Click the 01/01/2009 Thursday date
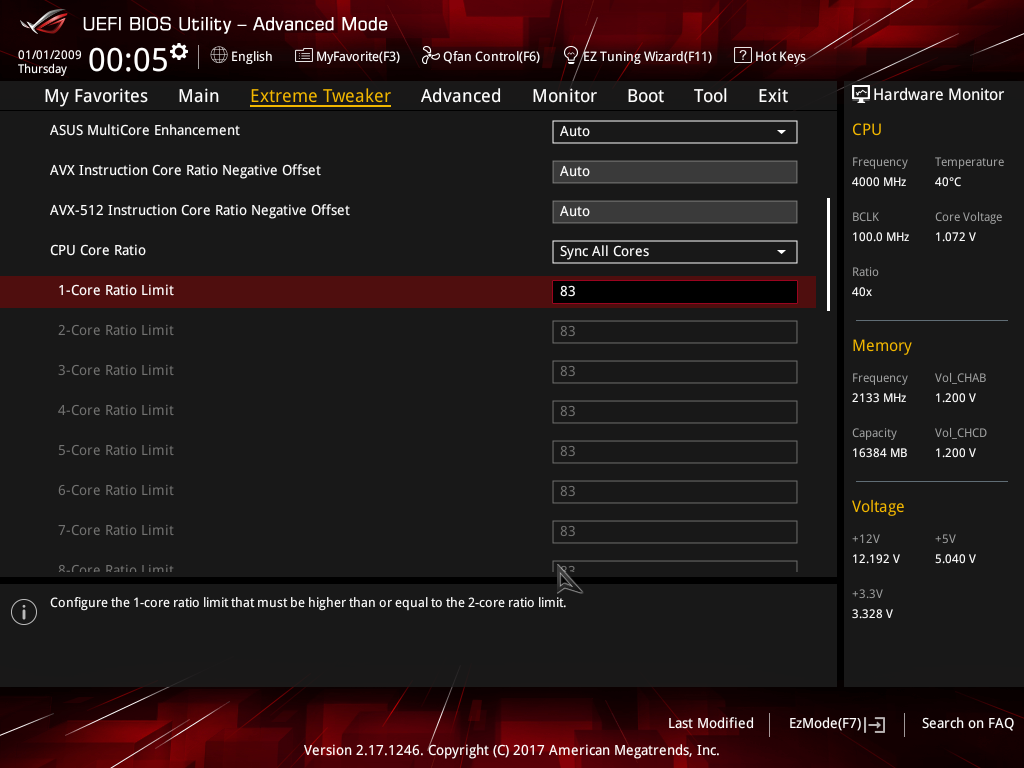This screenshot has width=1024, height=768. point(49,61)
